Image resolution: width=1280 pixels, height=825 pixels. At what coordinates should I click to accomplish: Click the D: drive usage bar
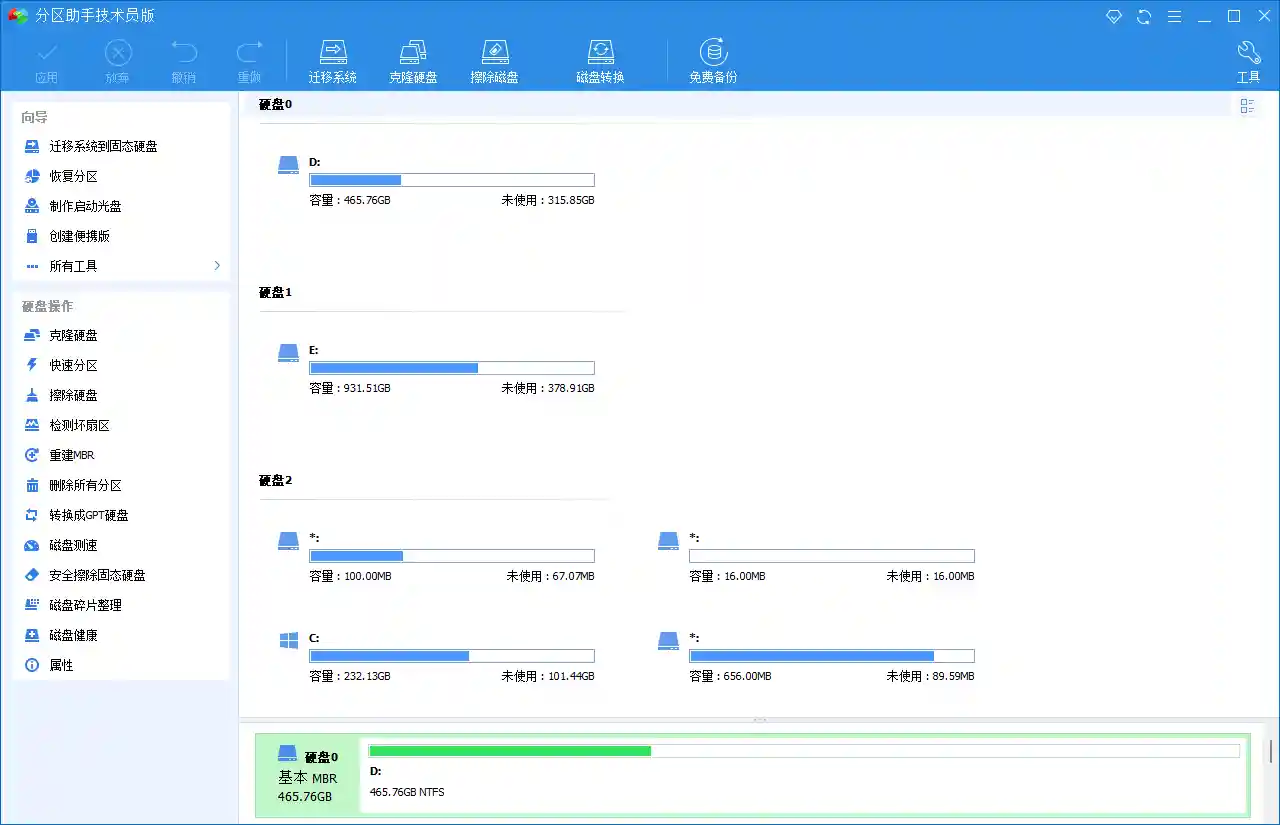(x=452, y=180)
